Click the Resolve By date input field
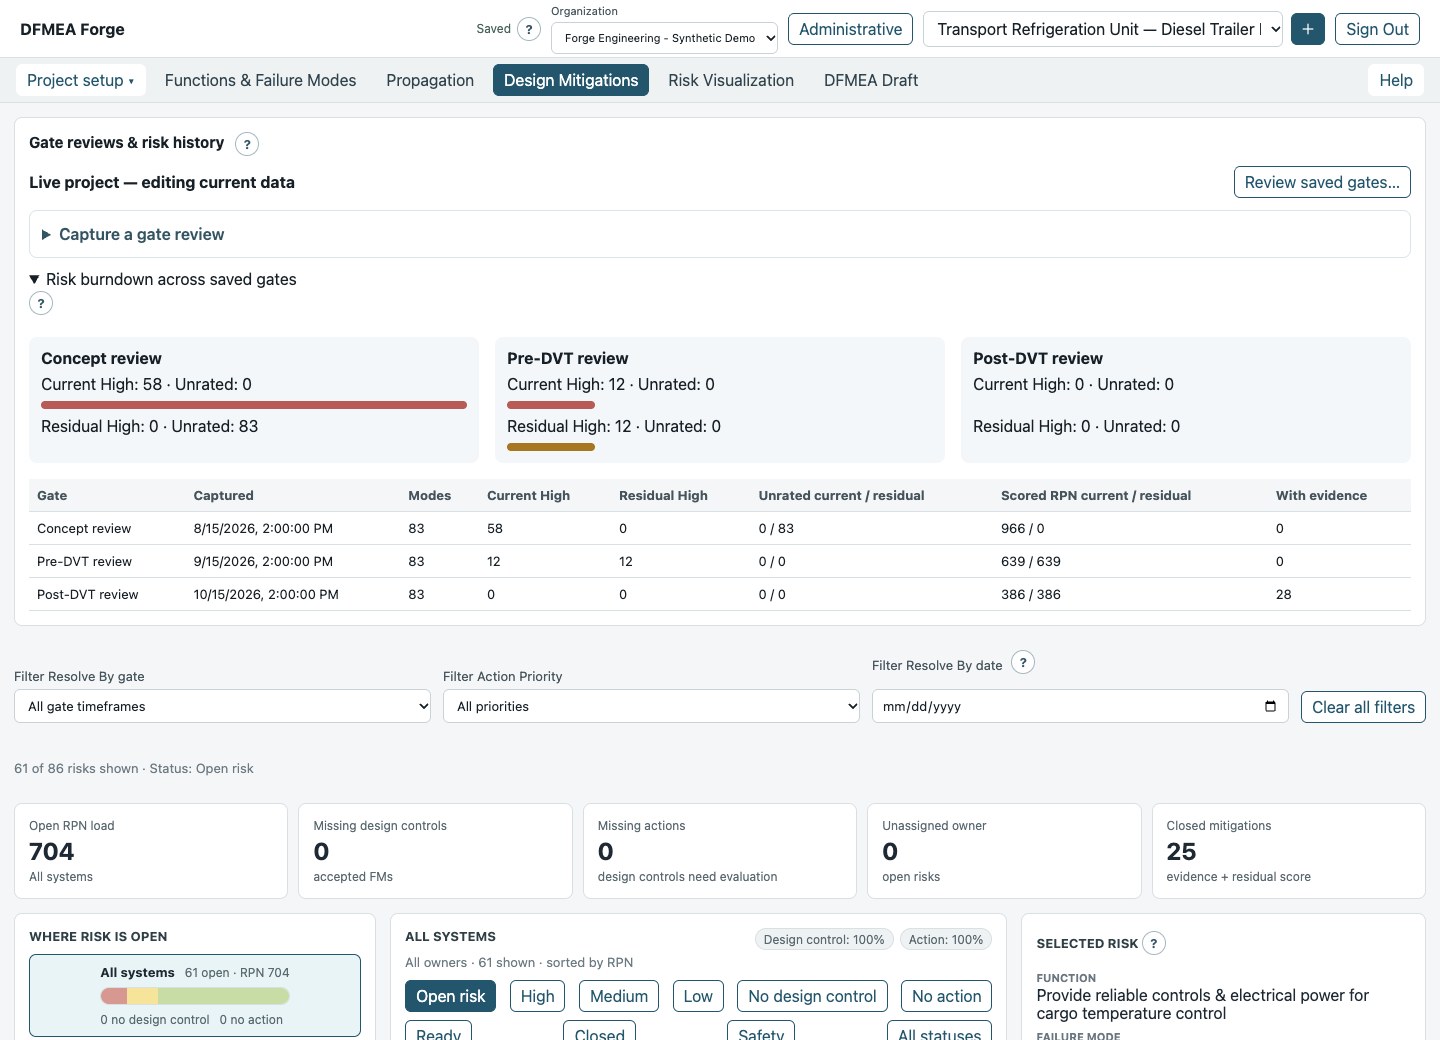Image resolution: width=1440 pixels, height=1040 pixels. 1080,706
